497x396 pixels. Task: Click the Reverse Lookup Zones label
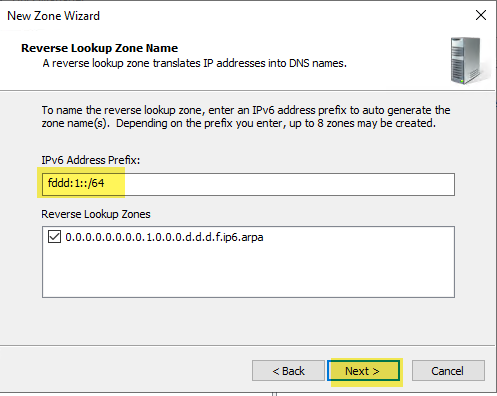click(x=96, y=214)
